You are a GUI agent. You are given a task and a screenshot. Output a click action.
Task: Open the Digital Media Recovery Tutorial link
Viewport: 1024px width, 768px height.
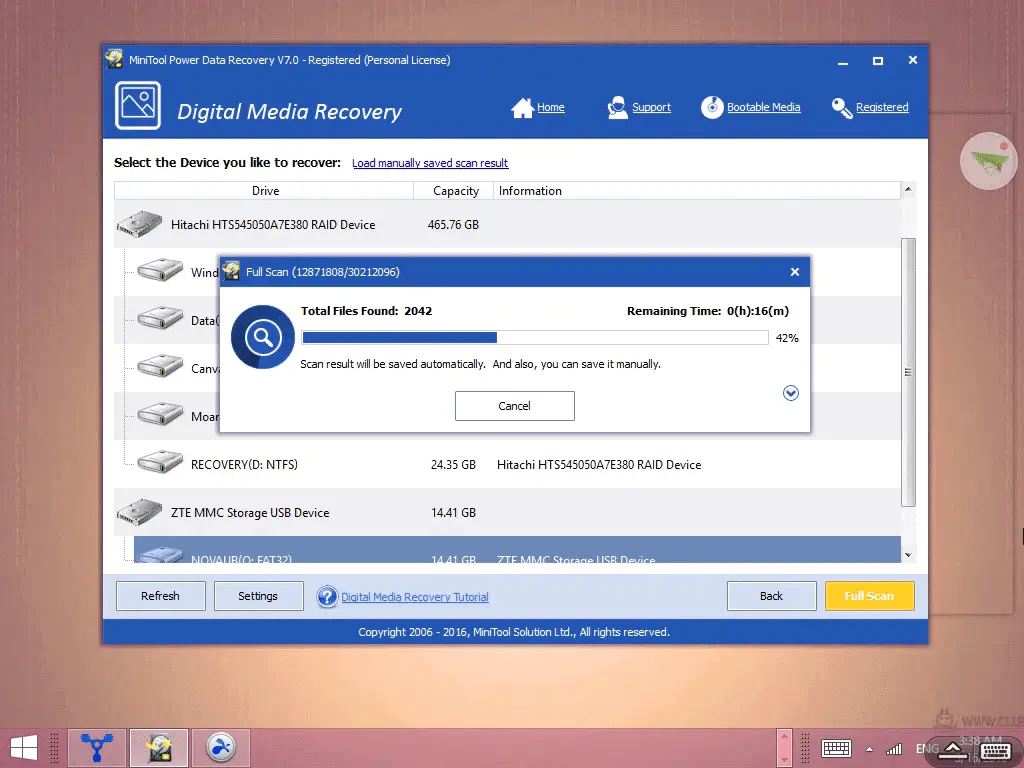pos(415,597)
